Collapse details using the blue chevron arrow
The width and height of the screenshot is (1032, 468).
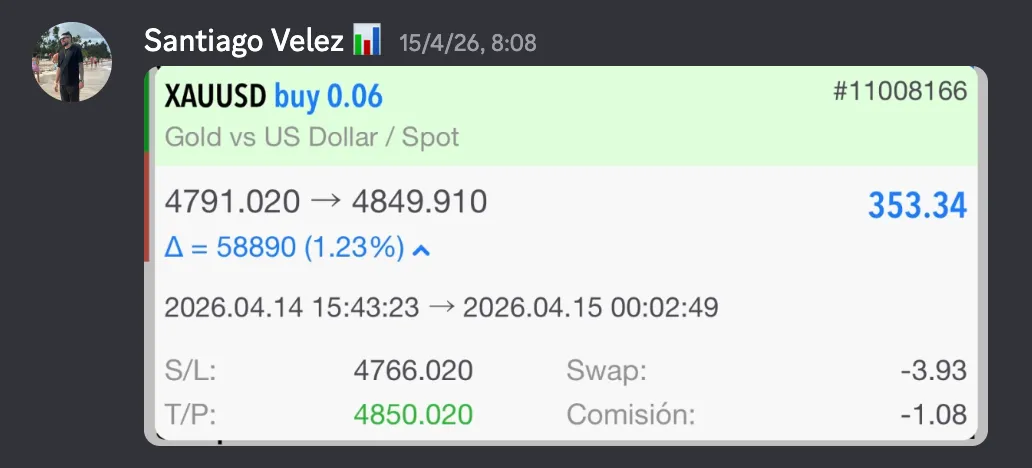click(x=421, y=249)
